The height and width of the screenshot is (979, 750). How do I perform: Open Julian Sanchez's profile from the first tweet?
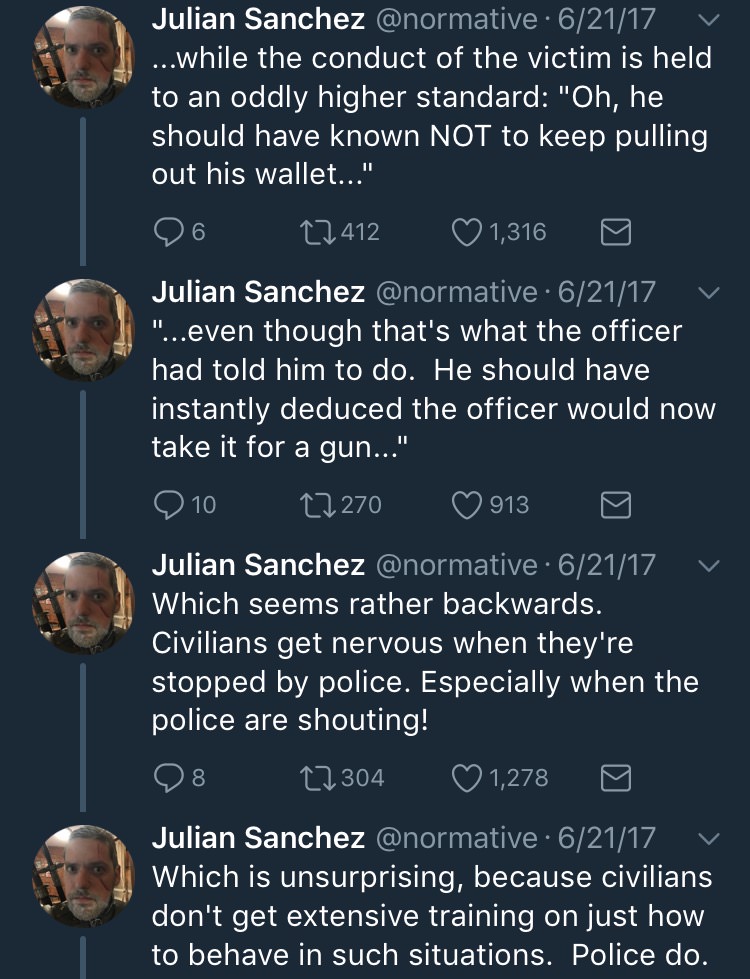point(258,19)
